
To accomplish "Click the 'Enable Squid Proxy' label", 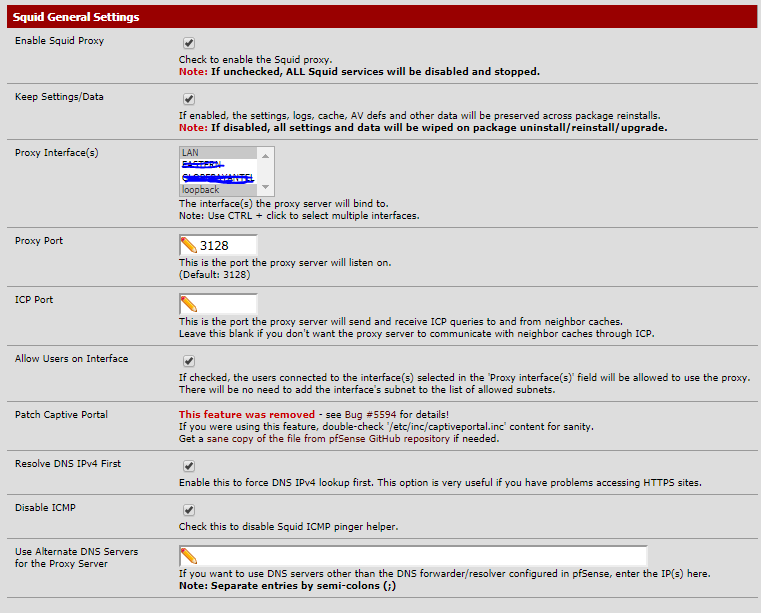I will (x=59, y=41).
